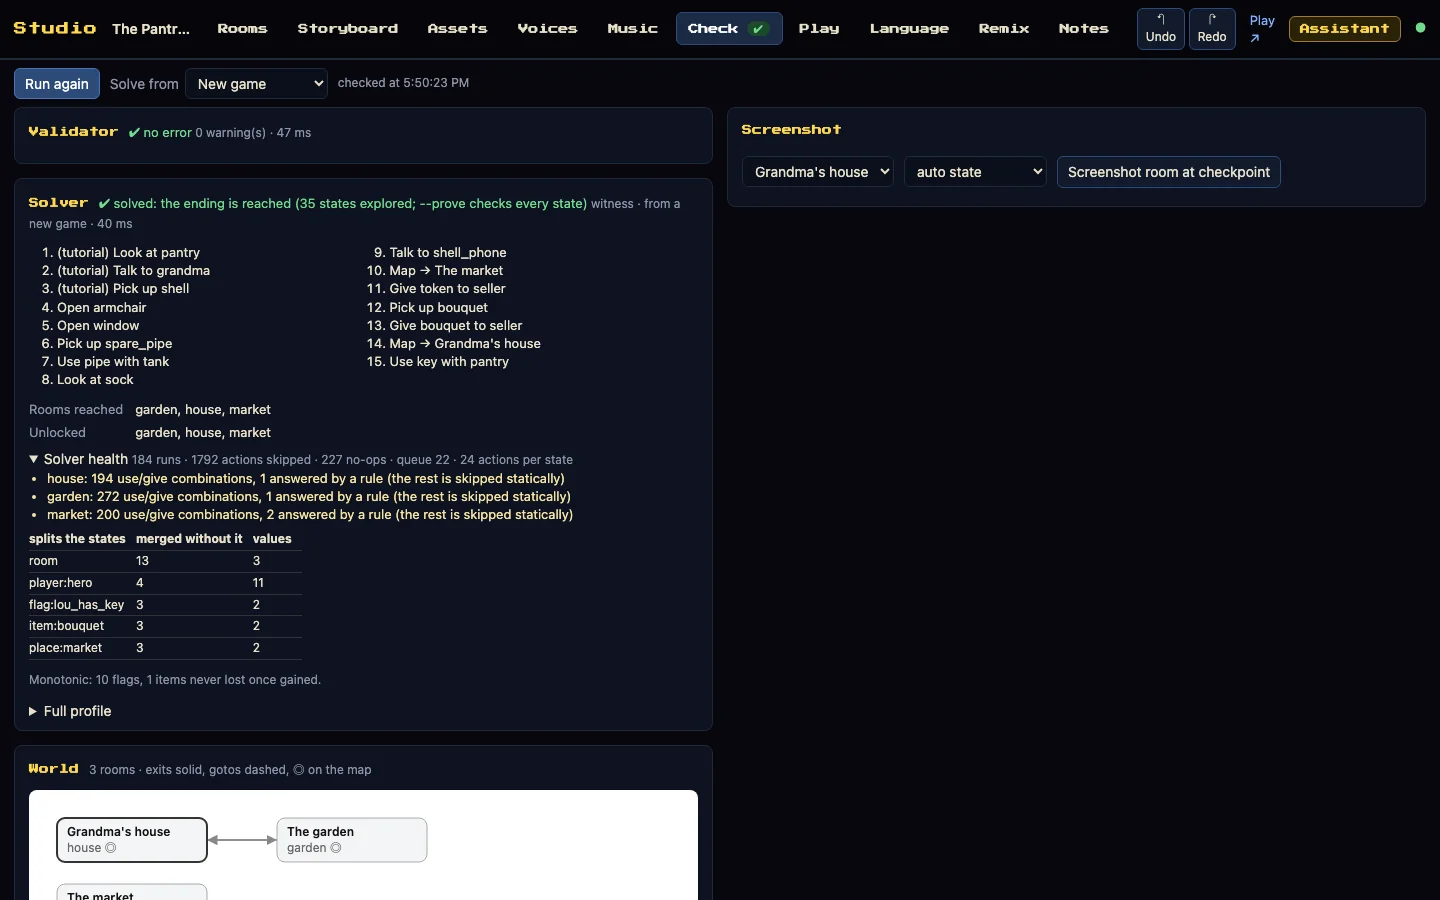Click the Validator no error status
Screen dimensions: 1440x900
coord(160,133)
